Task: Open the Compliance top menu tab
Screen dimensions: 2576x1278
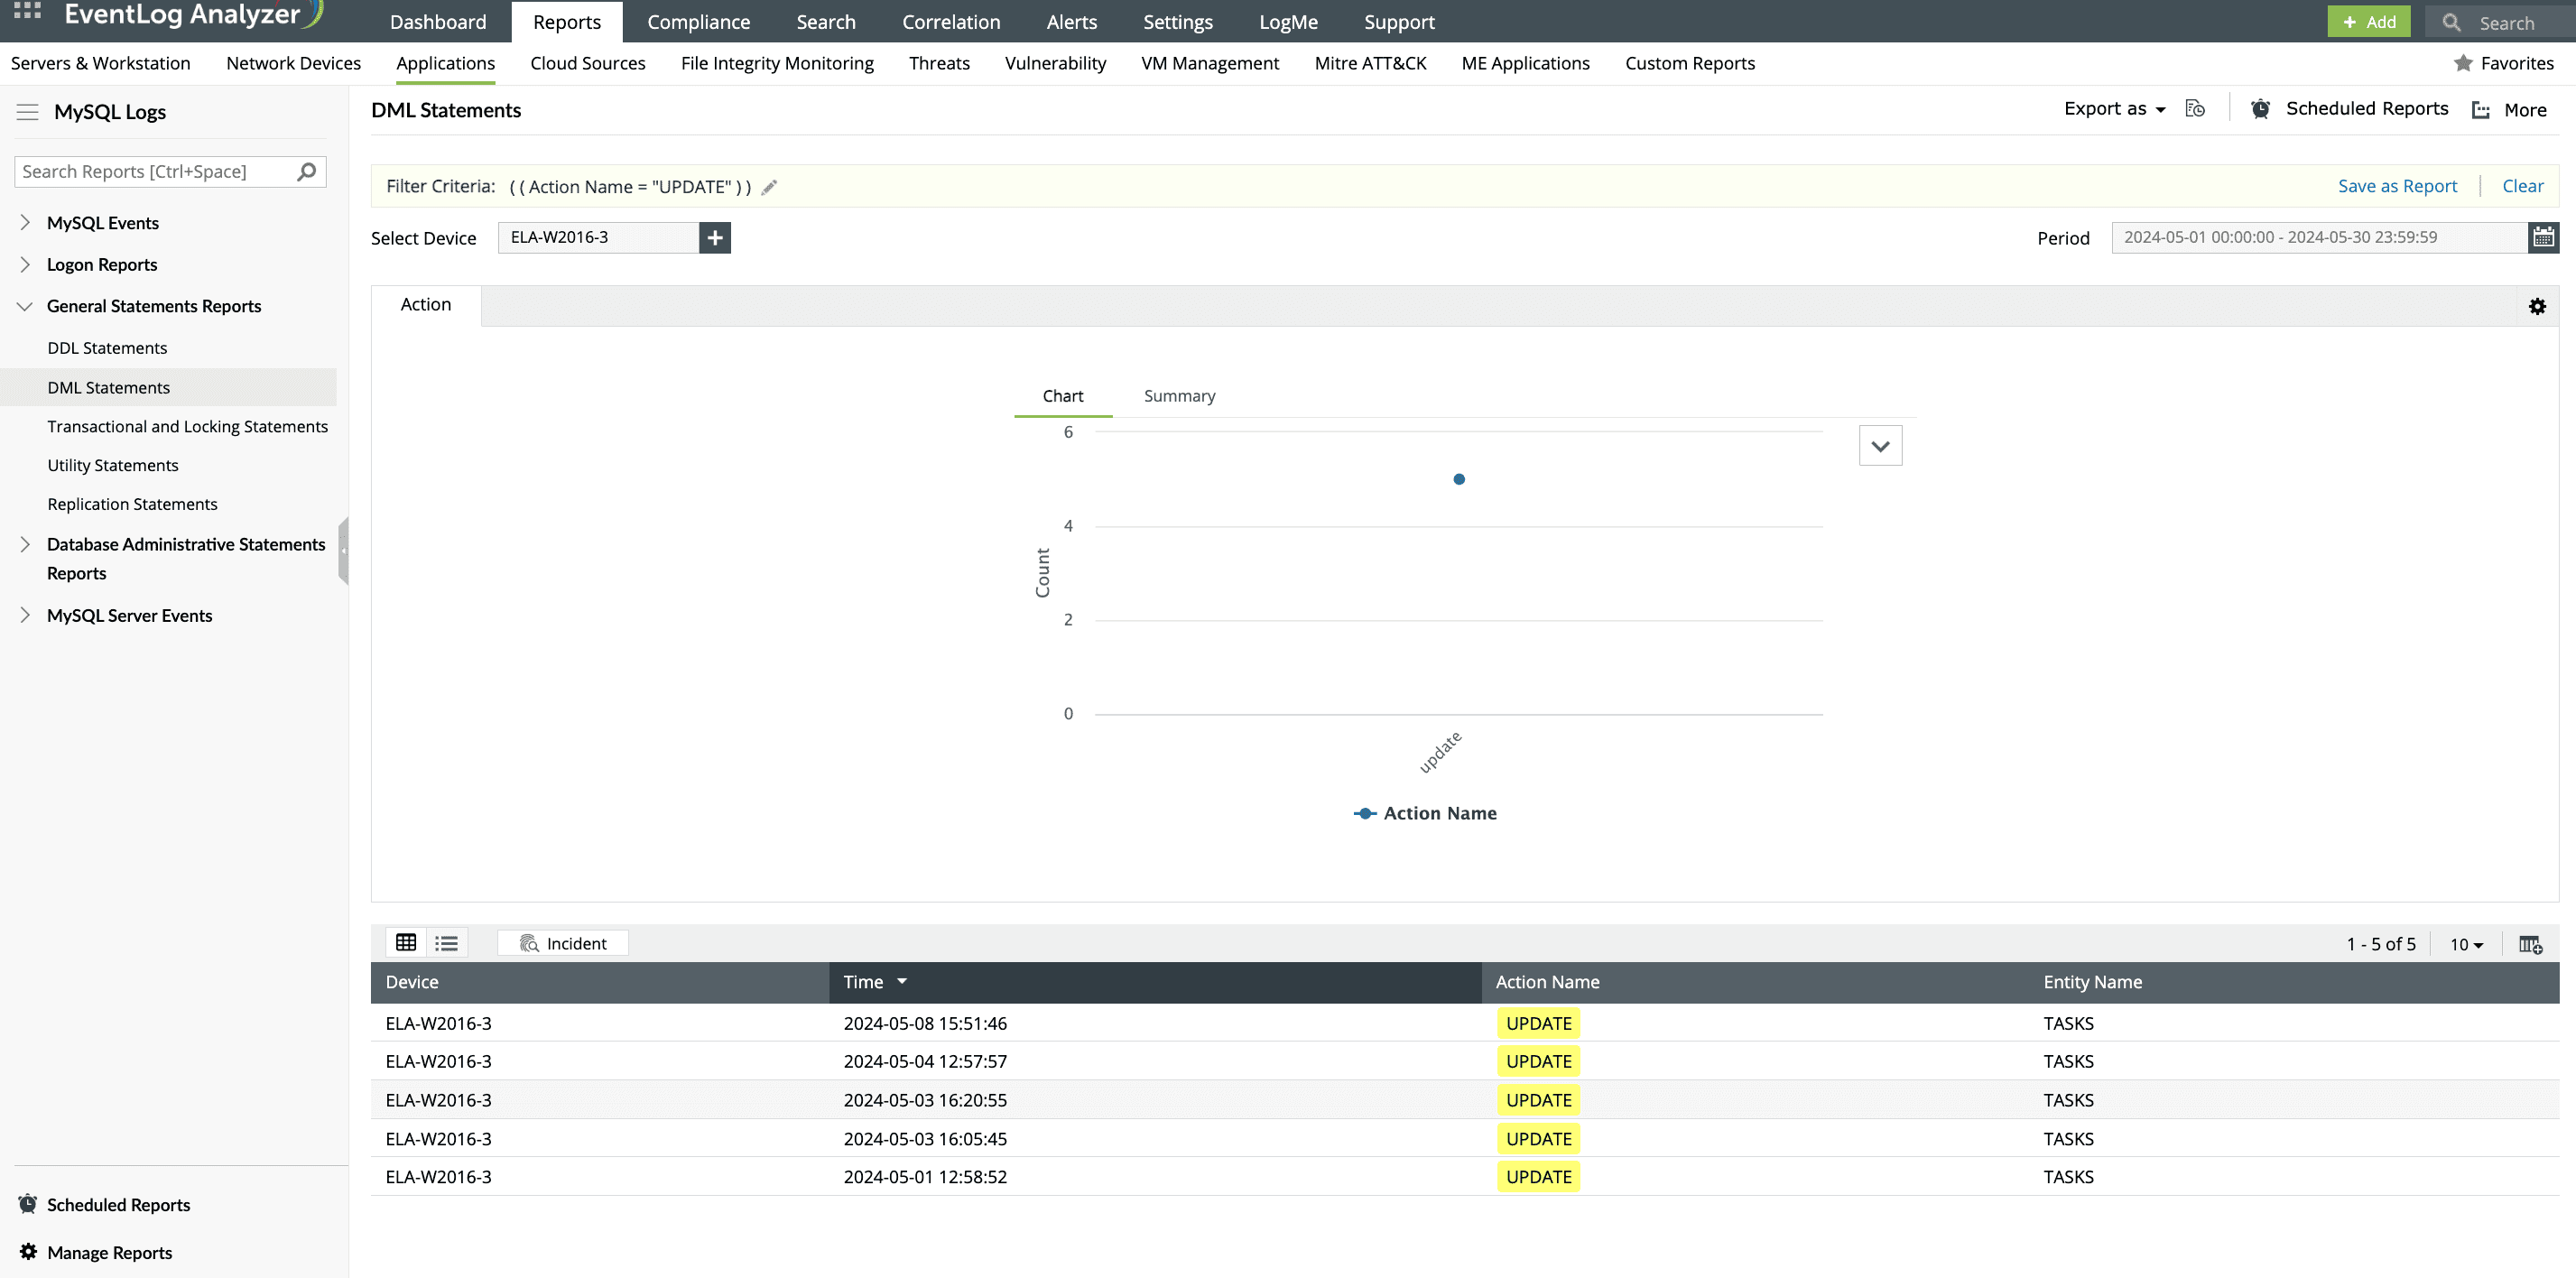Action: click(x=698, y=22)
